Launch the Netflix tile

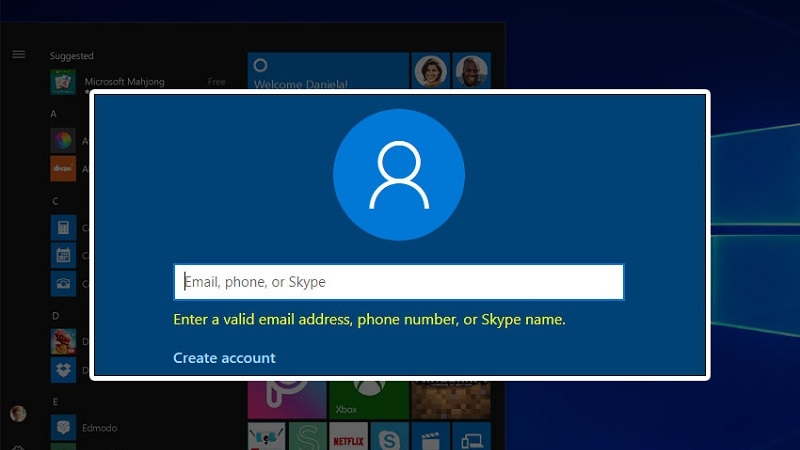pyautogui.click(x=348, y=437)
